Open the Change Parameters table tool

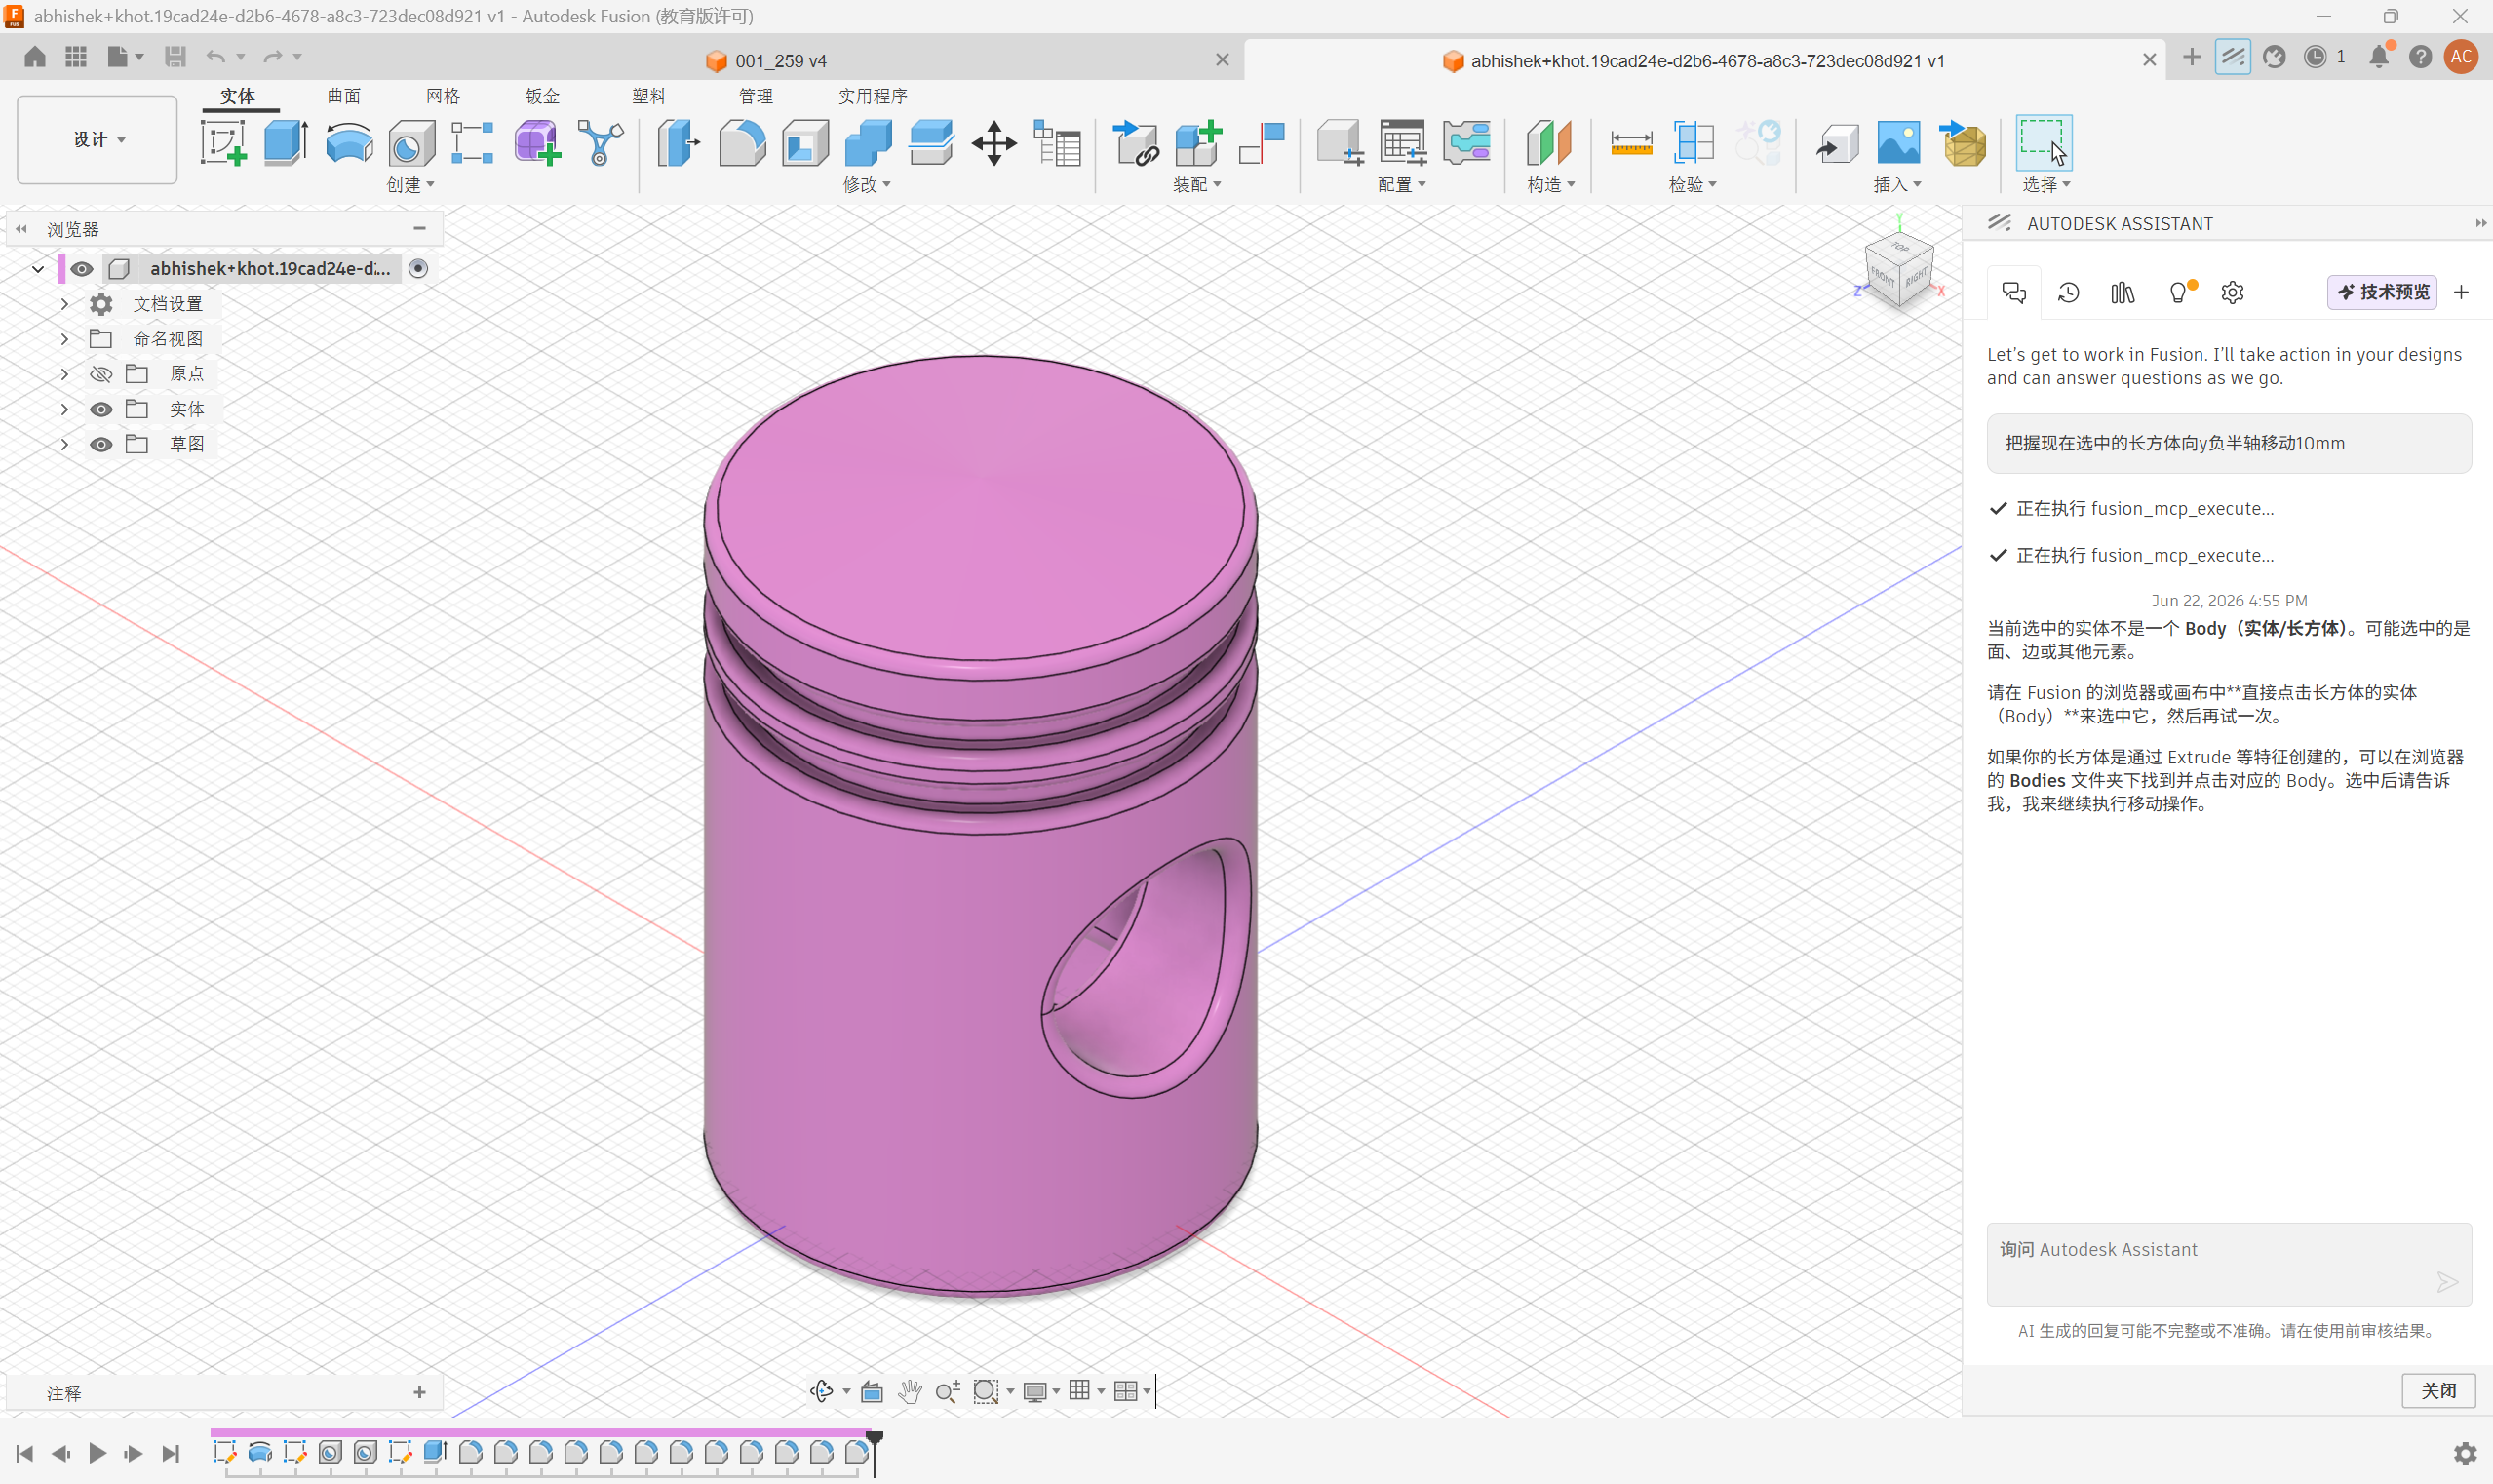[x=1057, y=143]
